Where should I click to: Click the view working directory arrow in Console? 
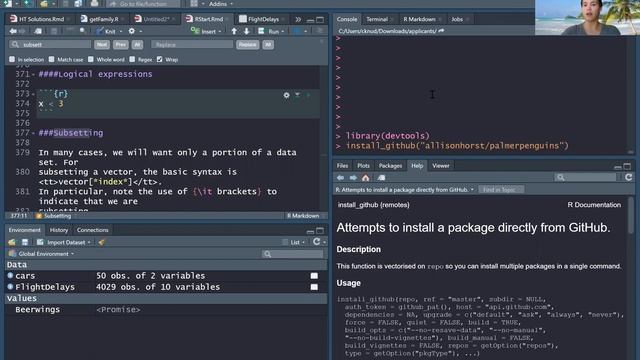pyautogui.click(x=441, y=31)
